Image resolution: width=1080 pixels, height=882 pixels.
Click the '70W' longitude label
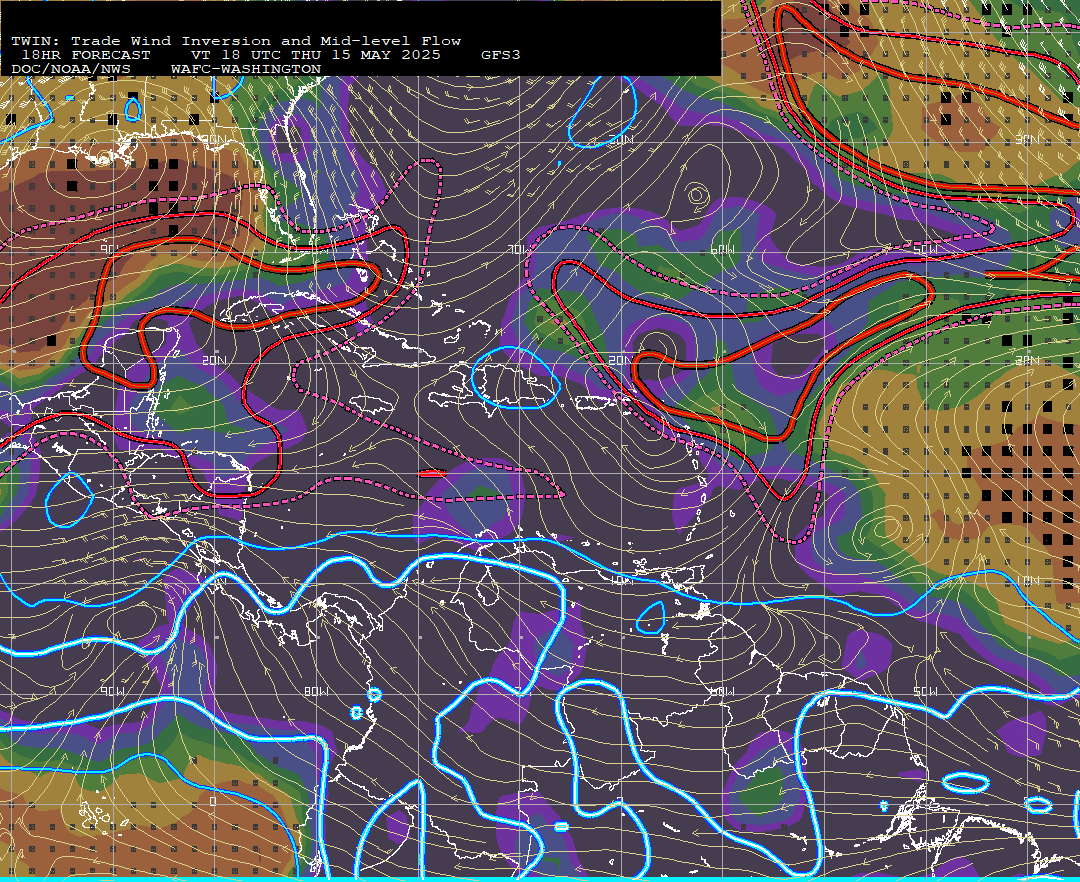(x=519, y=249)
